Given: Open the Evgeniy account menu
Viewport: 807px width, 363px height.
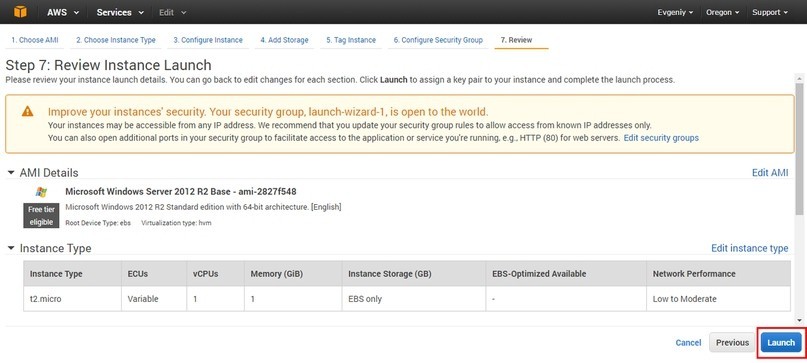Looking at the screenshot, I should click(x=675, y=12).
